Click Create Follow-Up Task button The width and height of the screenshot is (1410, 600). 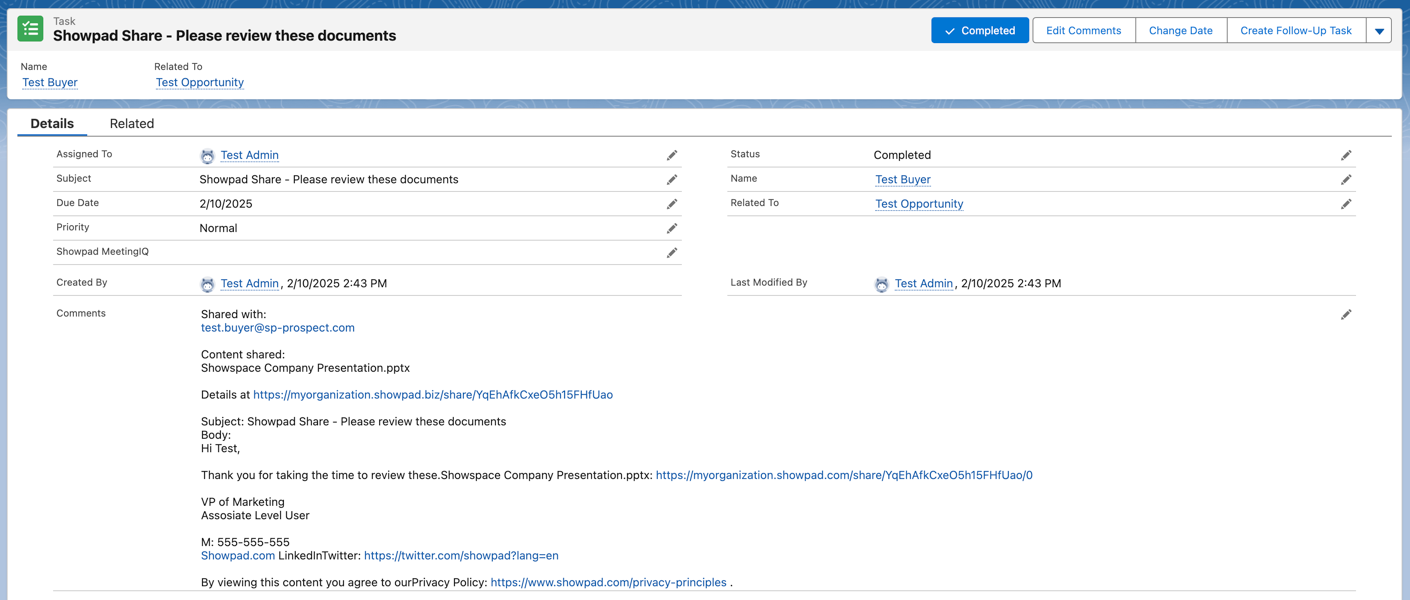1296,31
